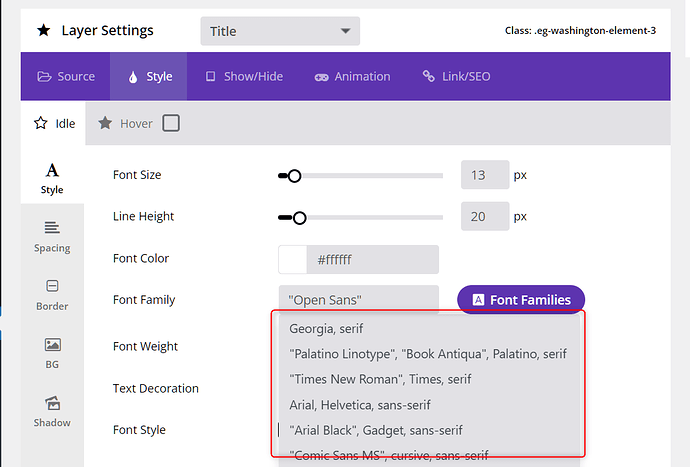Open the Spacing sidebar section
690x467 pixels.
[x=52, y=236]
